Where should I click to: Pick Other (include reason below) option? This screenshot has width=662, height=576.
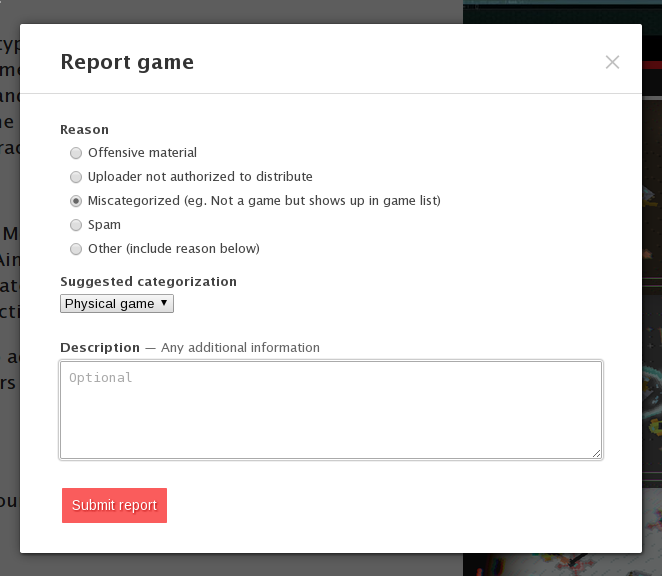click(x=76, y=249)
